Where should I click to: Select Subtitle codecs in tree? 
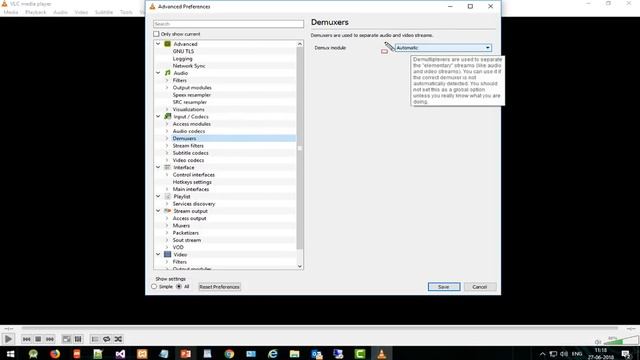(x=191, y=153)
